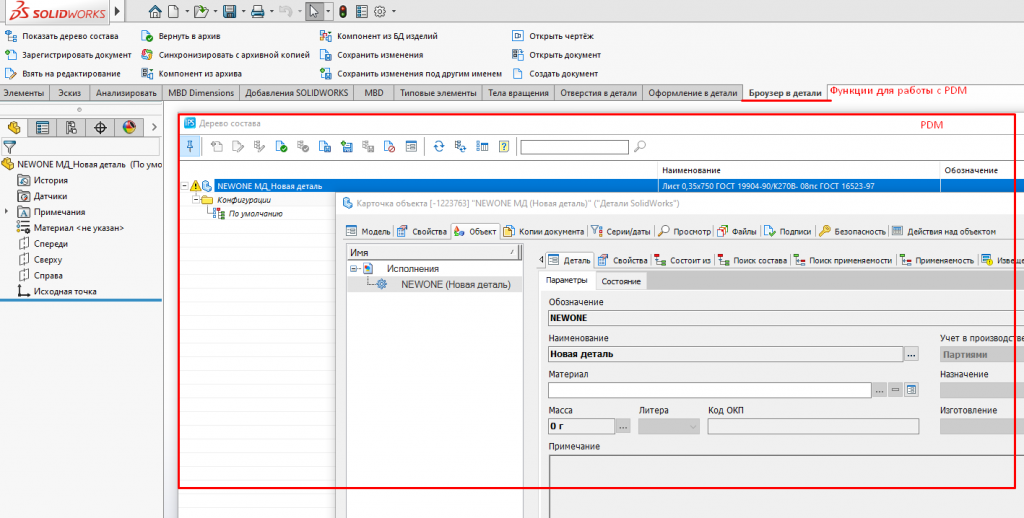The image size is (1024, 518).
Task: Click document with green check icon in PDM toolbar
Action: (281, 147)
